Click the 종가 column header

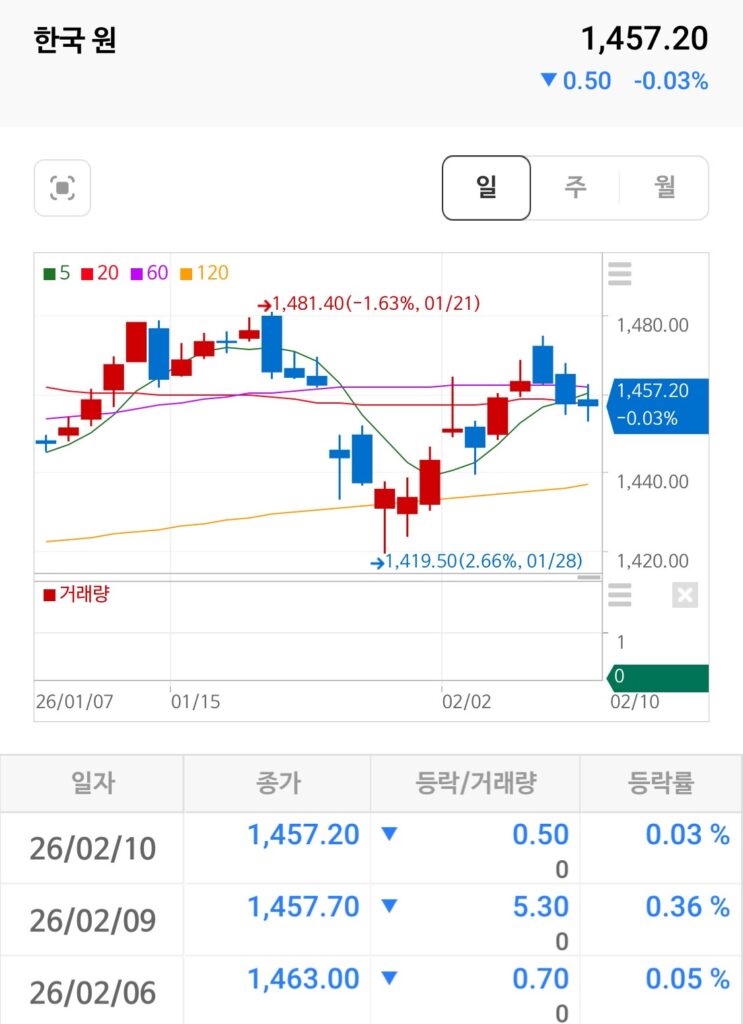pos(276,783)
